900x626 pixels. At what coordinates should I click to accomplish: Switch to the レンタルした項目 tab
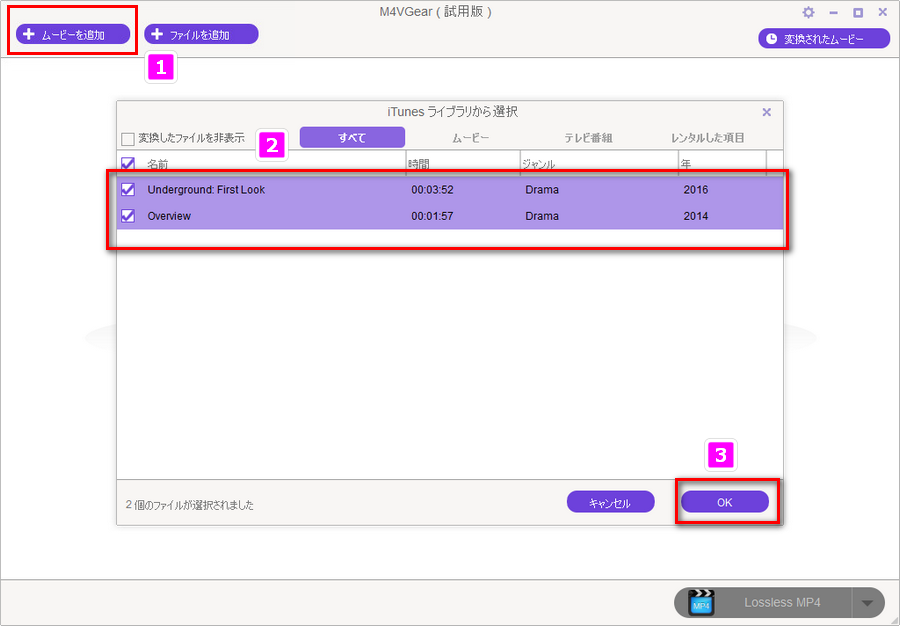[x=707, y=138]
